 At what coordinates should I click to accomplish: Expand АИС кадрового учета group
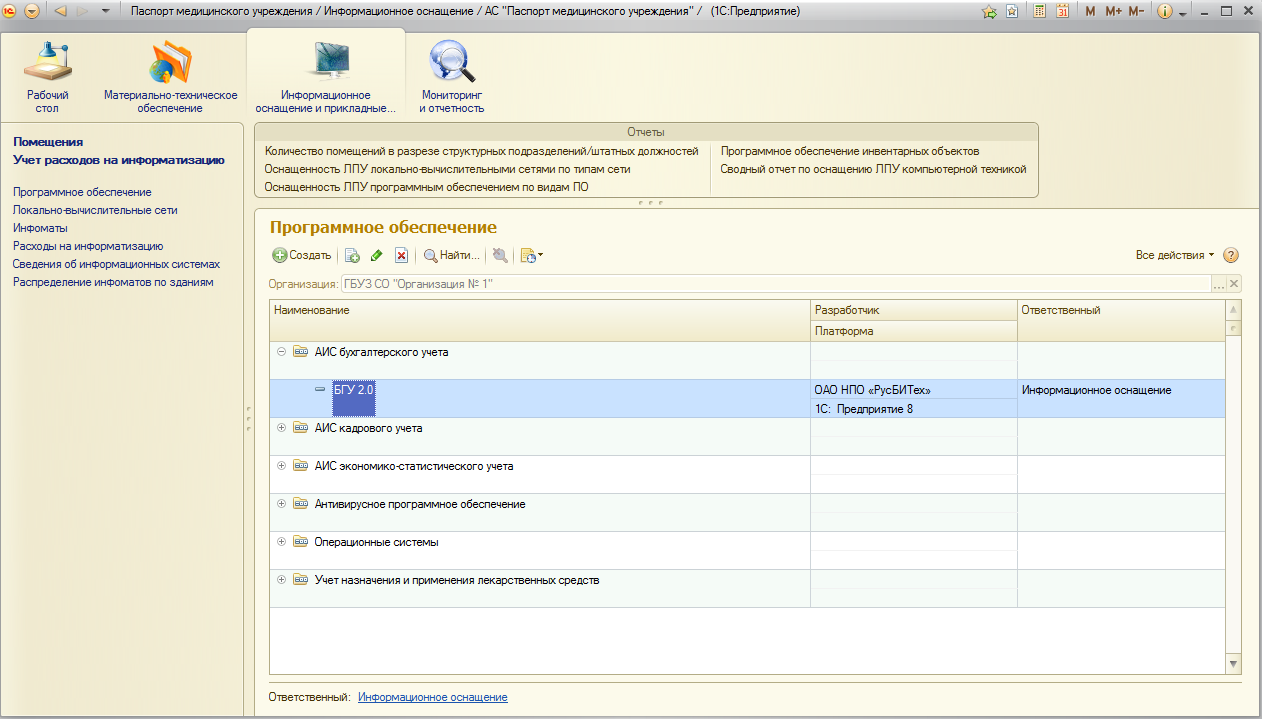click(x=282, y=428)
